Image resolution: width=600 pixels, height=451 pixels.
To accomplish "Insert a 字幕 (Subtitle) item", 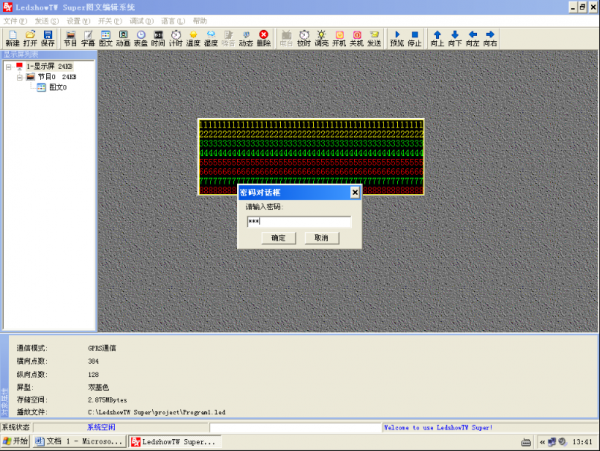I will tap(88, 38).
